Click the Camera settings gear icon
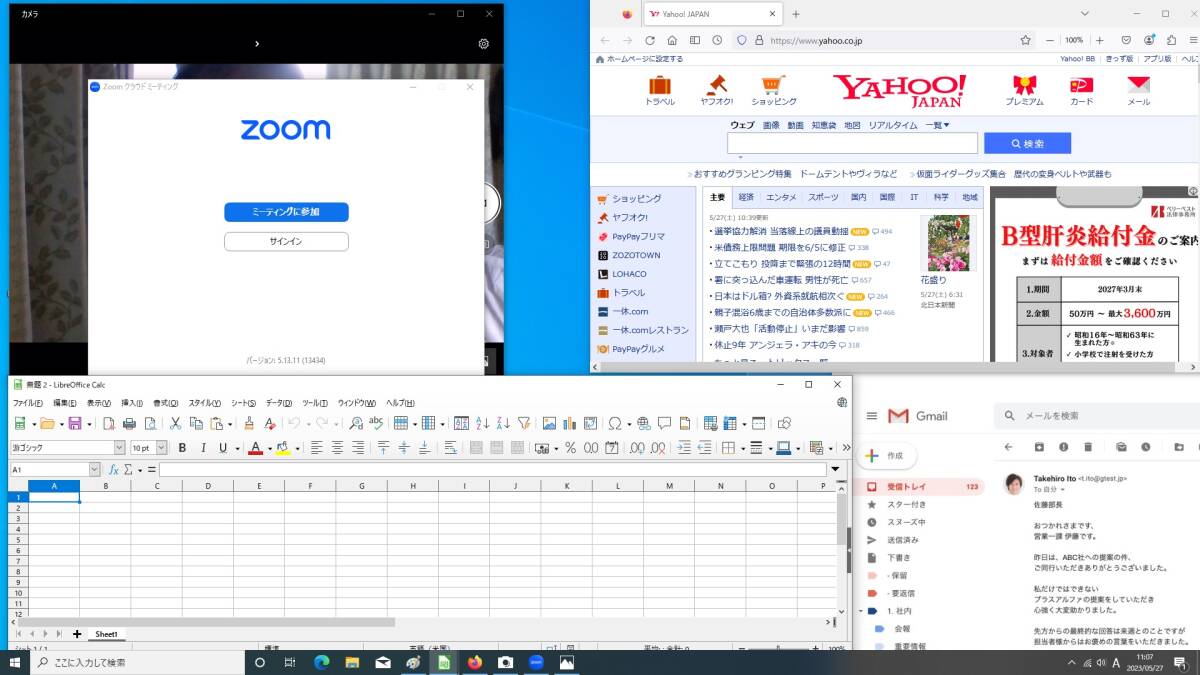1200x675 pixels. coord(484,44)
